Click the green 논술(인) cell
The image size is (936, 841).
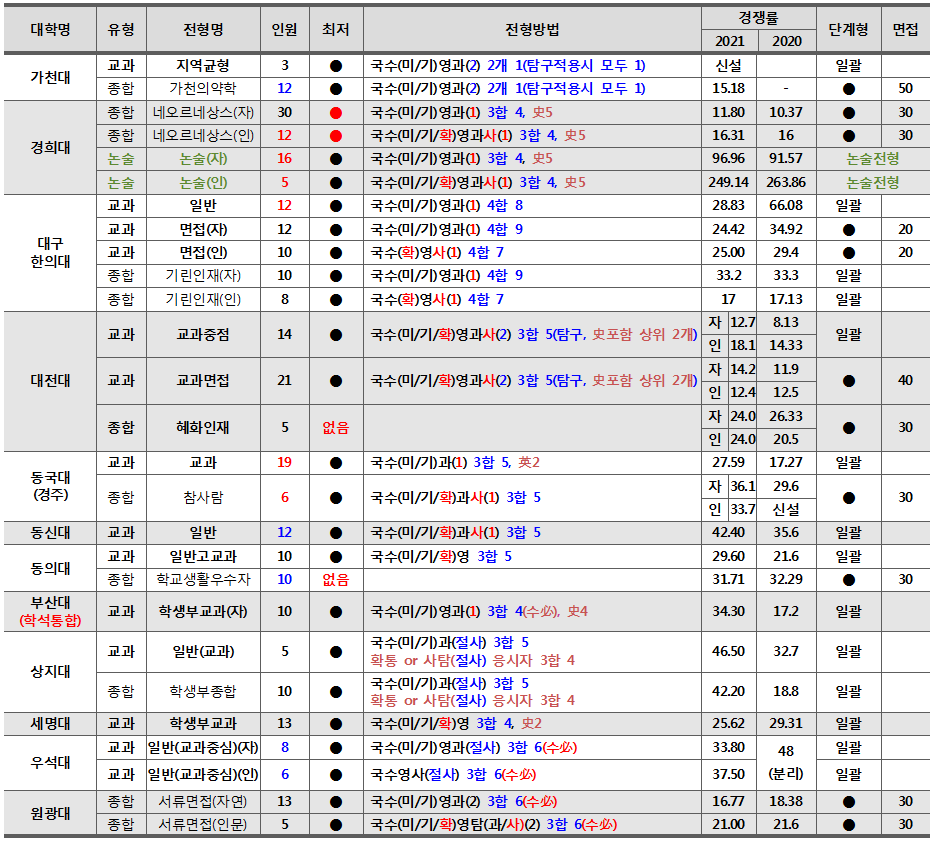[x=203, y=183]
